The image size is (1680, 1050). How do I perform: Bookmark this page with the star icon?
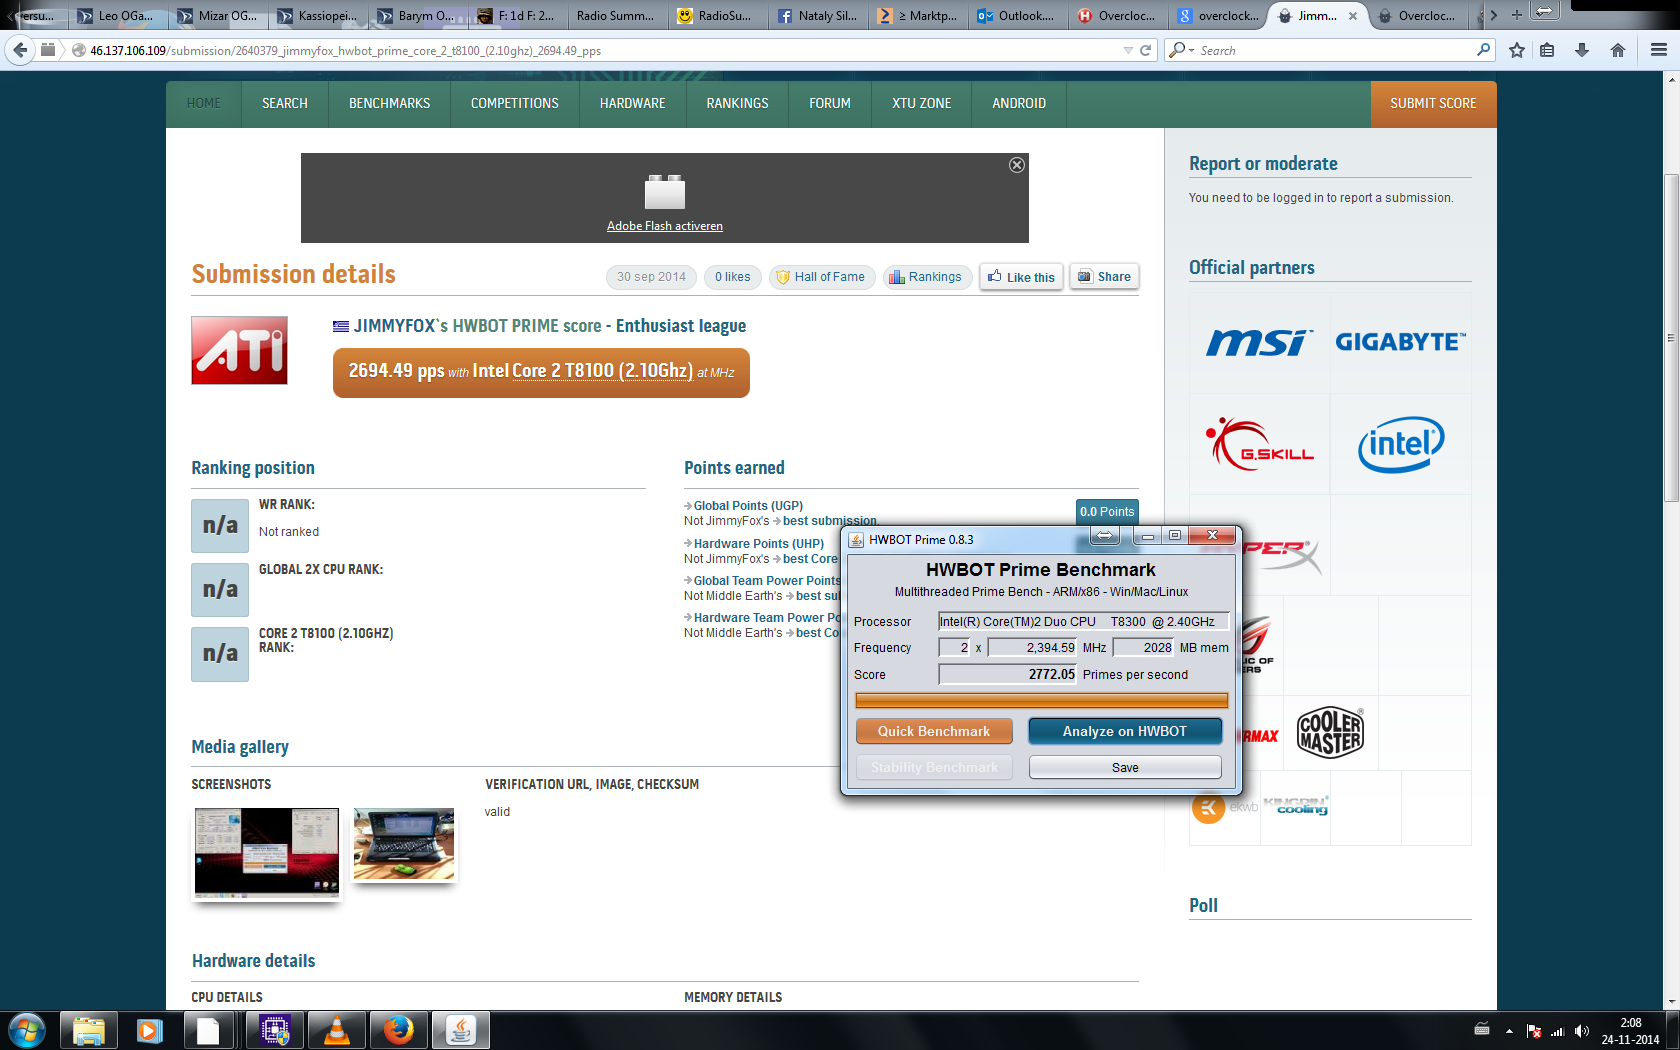pos(1517,50)
